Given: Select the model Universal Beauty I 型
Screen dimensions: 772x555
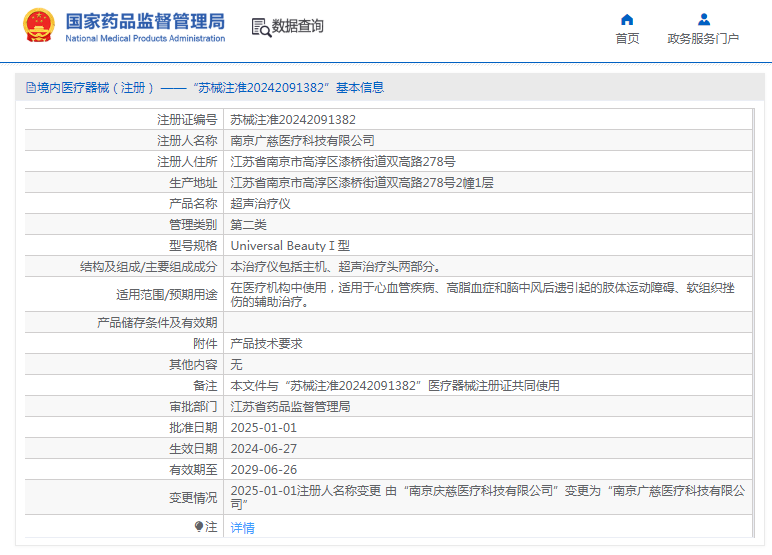Looking at the screenshot, I should pyautogui.click(x=290, y=246).
